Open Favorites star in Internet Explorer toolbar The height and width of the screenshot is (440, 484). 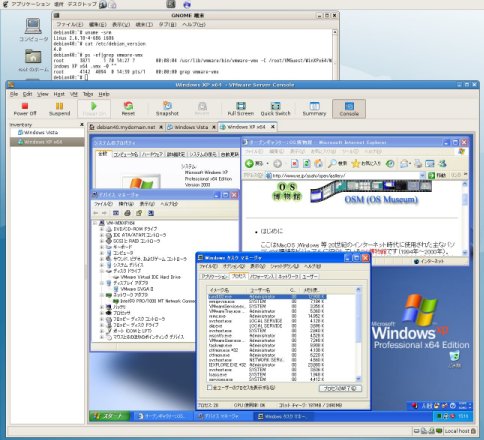coord(356,163)
